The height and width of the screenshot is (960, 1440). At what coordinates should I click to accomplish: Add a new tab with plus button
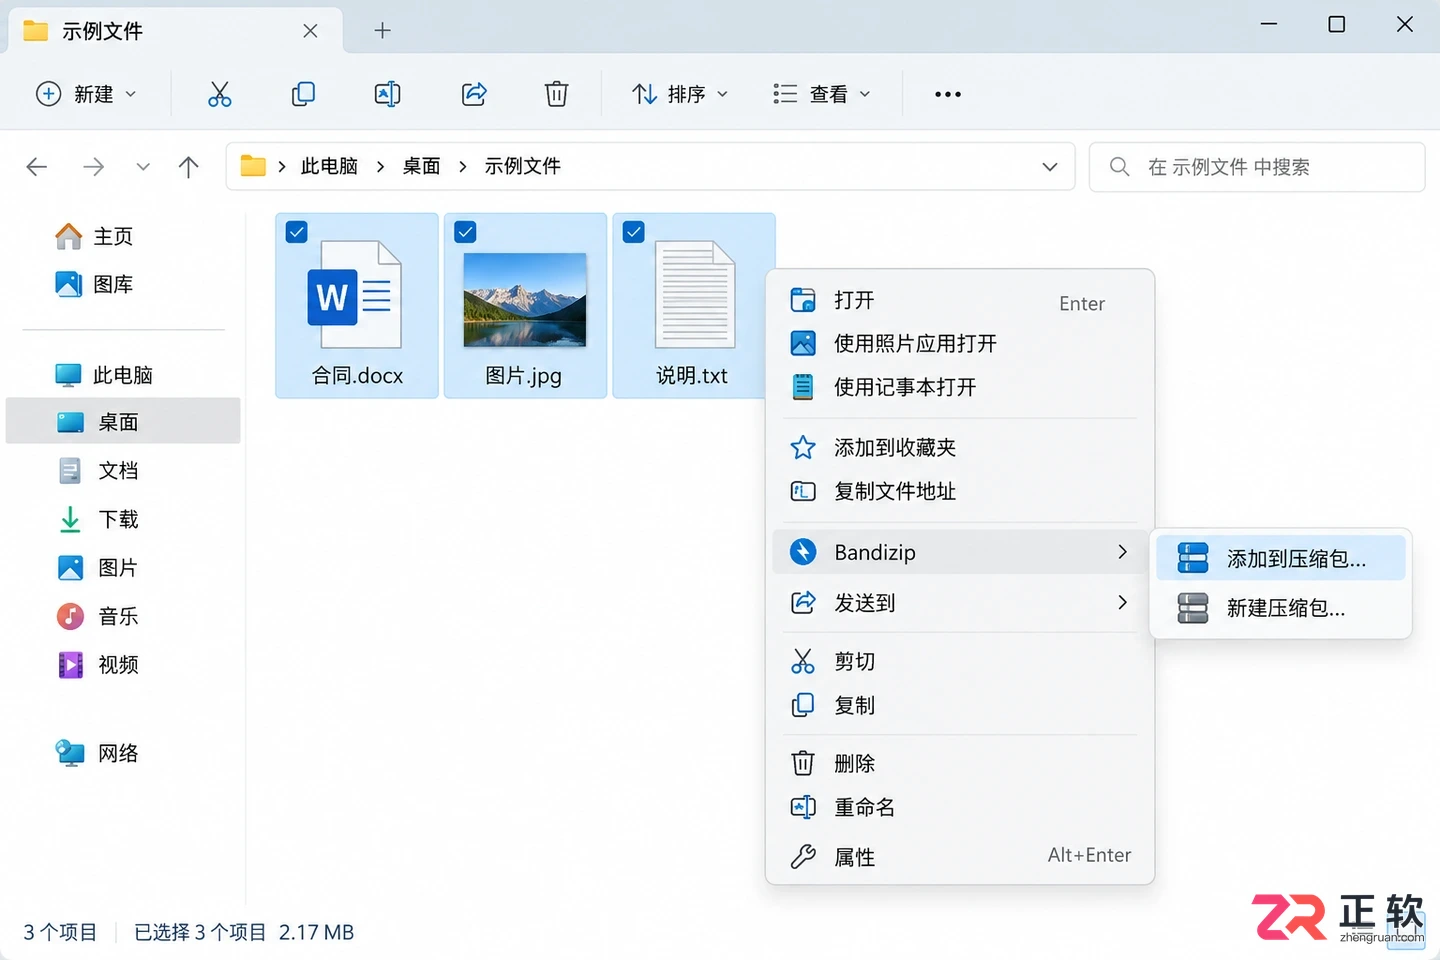(x=382, y=31)
